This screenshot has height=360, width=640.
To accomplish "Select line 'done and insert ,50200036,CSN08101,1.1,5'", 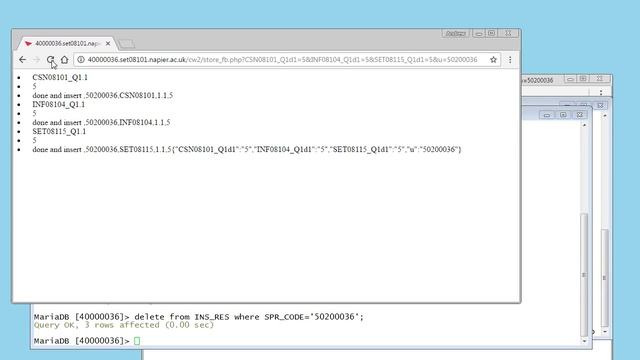I will pyautogui.click(x=102, y=96).
